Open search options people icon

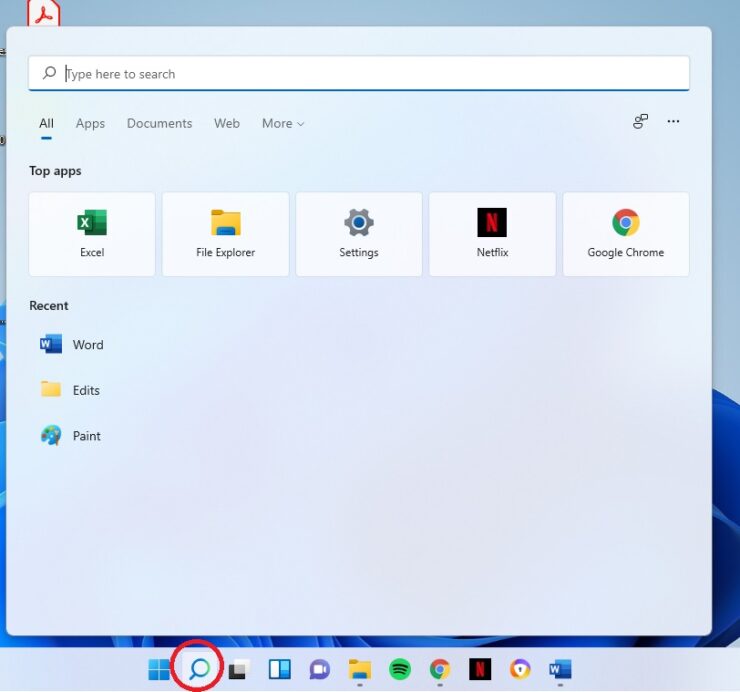coord(640,121)
